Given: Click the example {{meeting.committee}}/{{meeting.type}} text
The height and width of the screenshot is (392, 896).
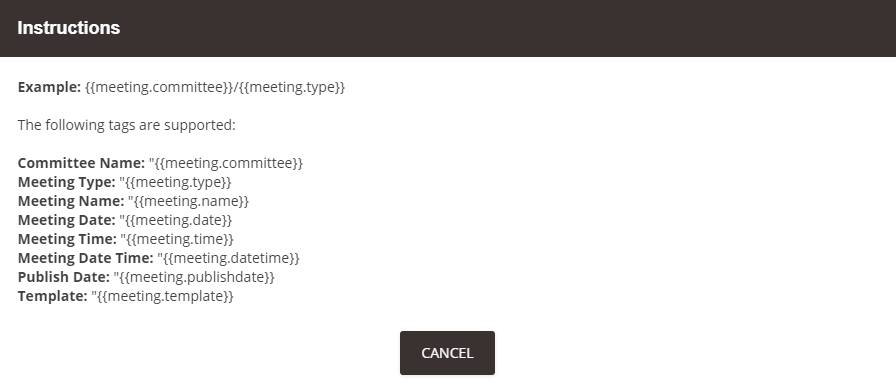Looking at the screenshot, I should (215, 87).
